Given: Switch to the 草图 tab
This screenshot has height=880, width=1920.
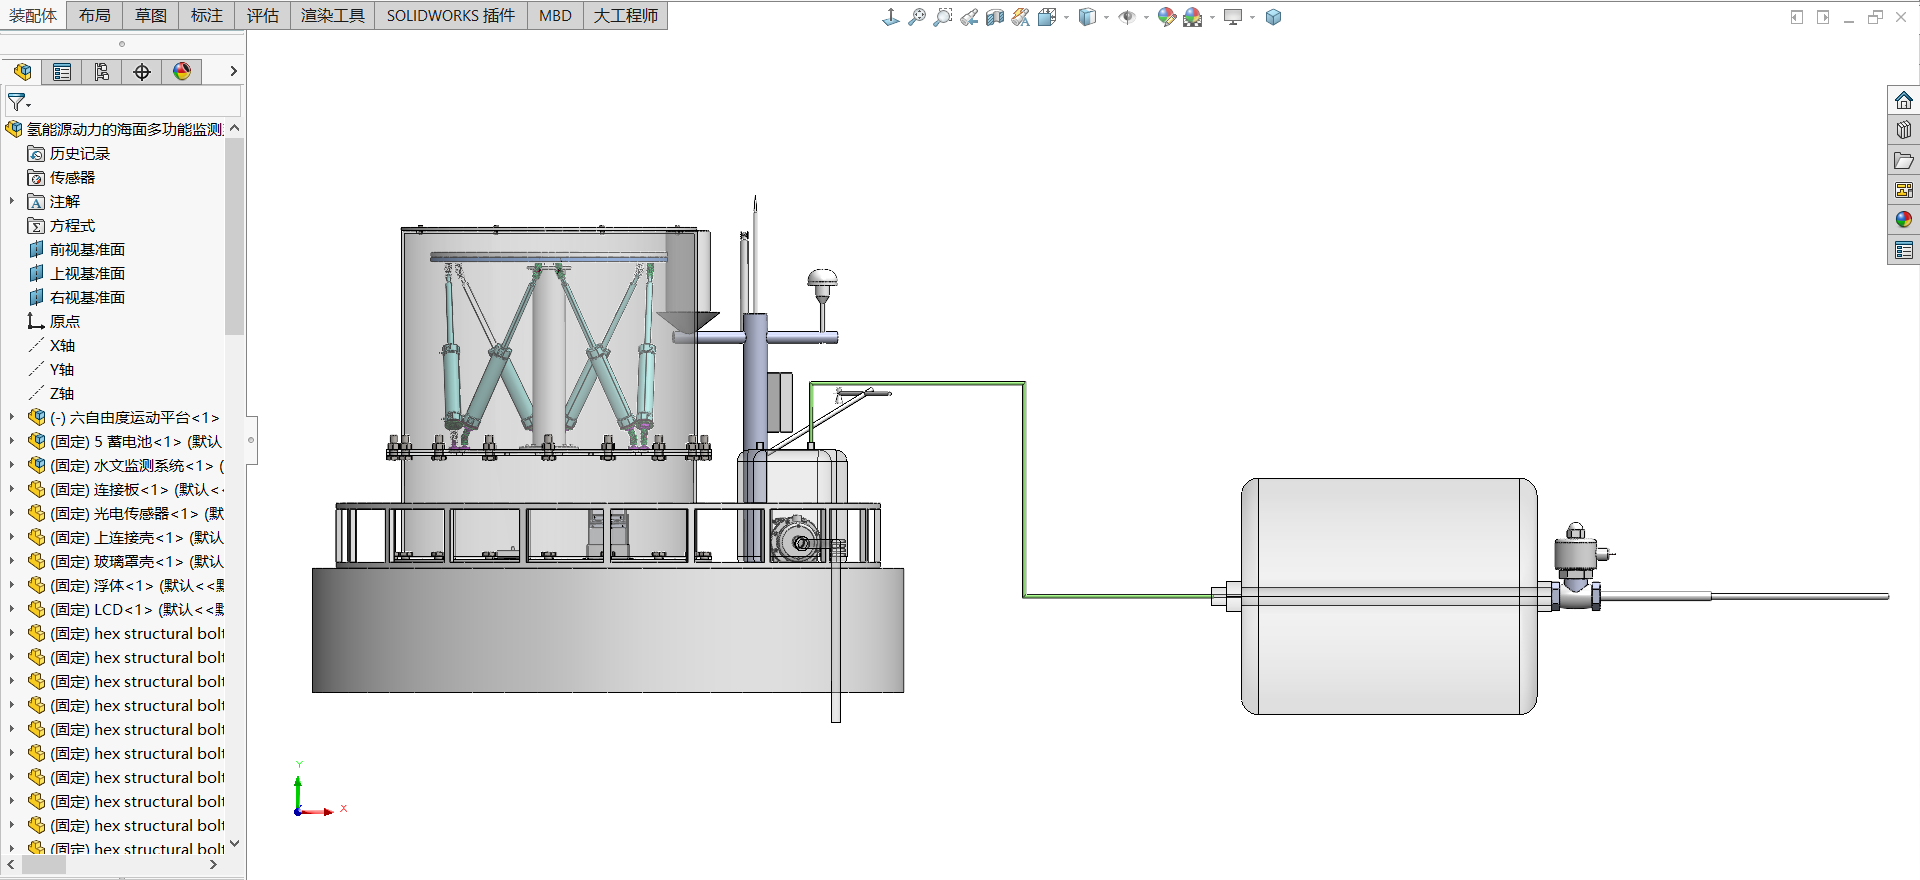Looking at the screenshot, I should [151, 16].
